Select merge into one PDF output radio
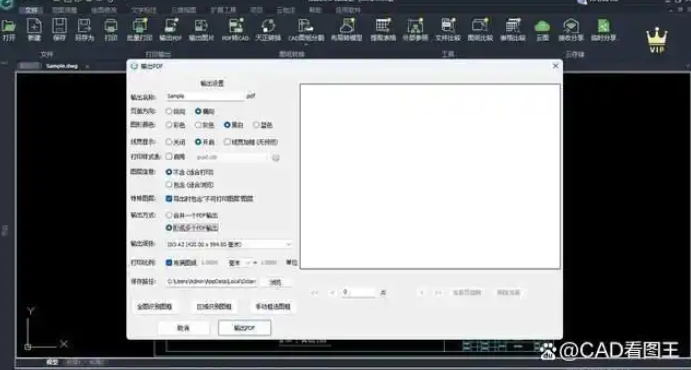Viewport: 691px width, 370px height. pos(169,215)
